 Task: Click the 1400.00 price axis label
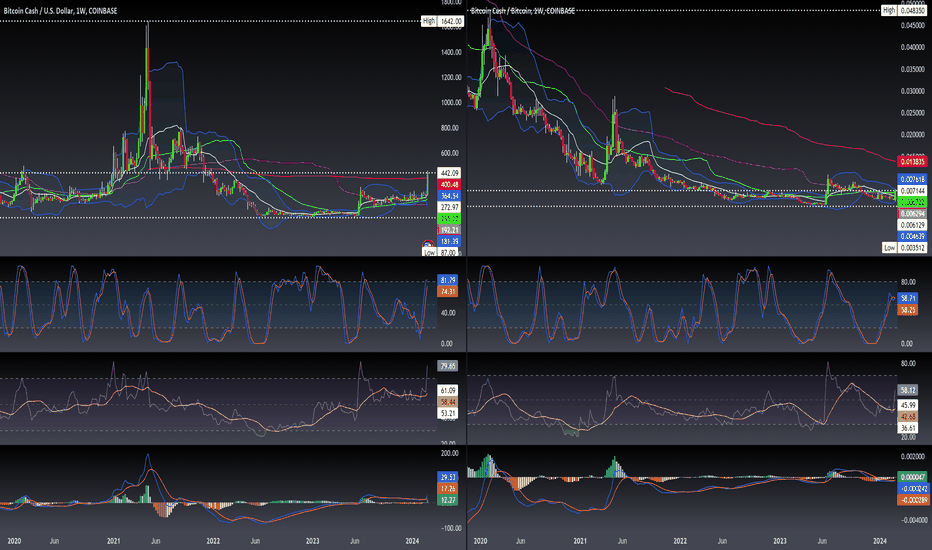[x=450, y=52]
